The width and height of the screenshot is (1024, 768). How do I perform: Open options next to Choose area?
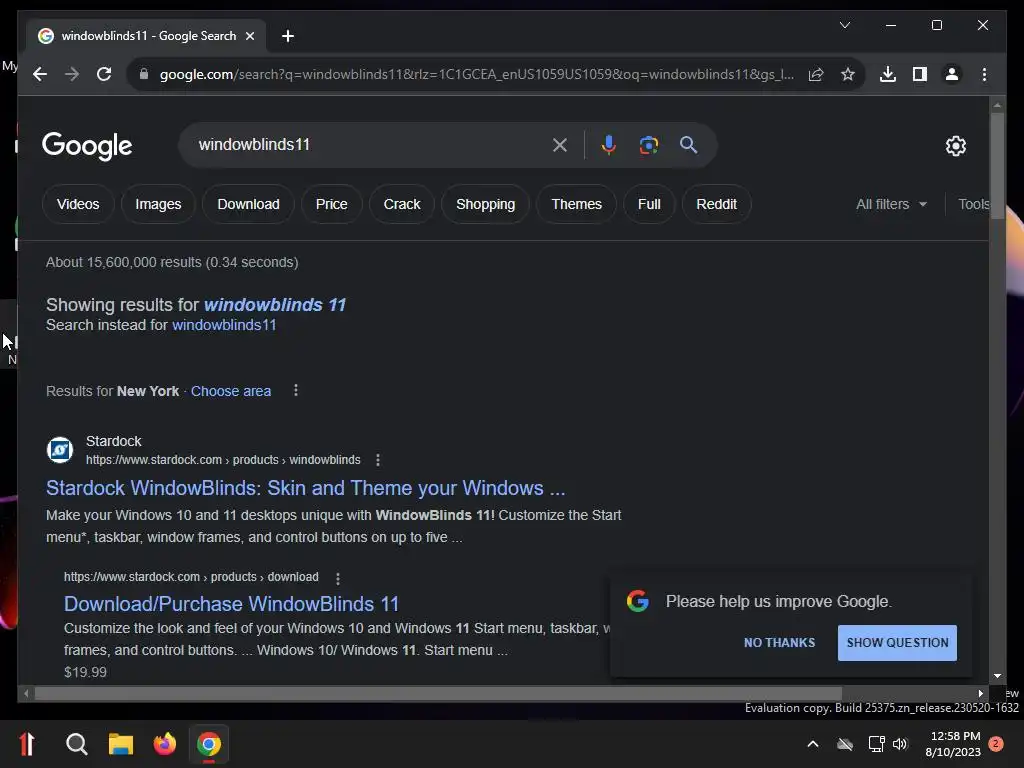(296, 391)
